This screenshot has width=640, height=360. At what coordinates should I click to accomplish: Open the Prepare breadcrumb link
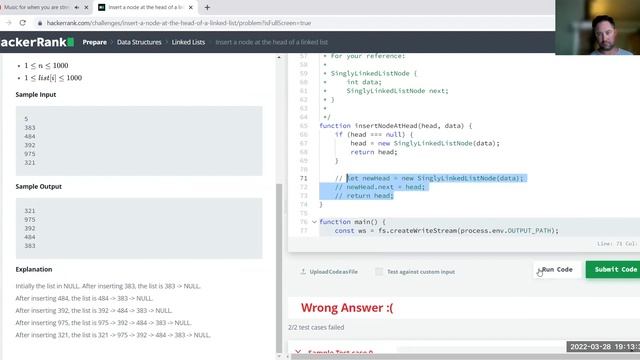[94, 42]
